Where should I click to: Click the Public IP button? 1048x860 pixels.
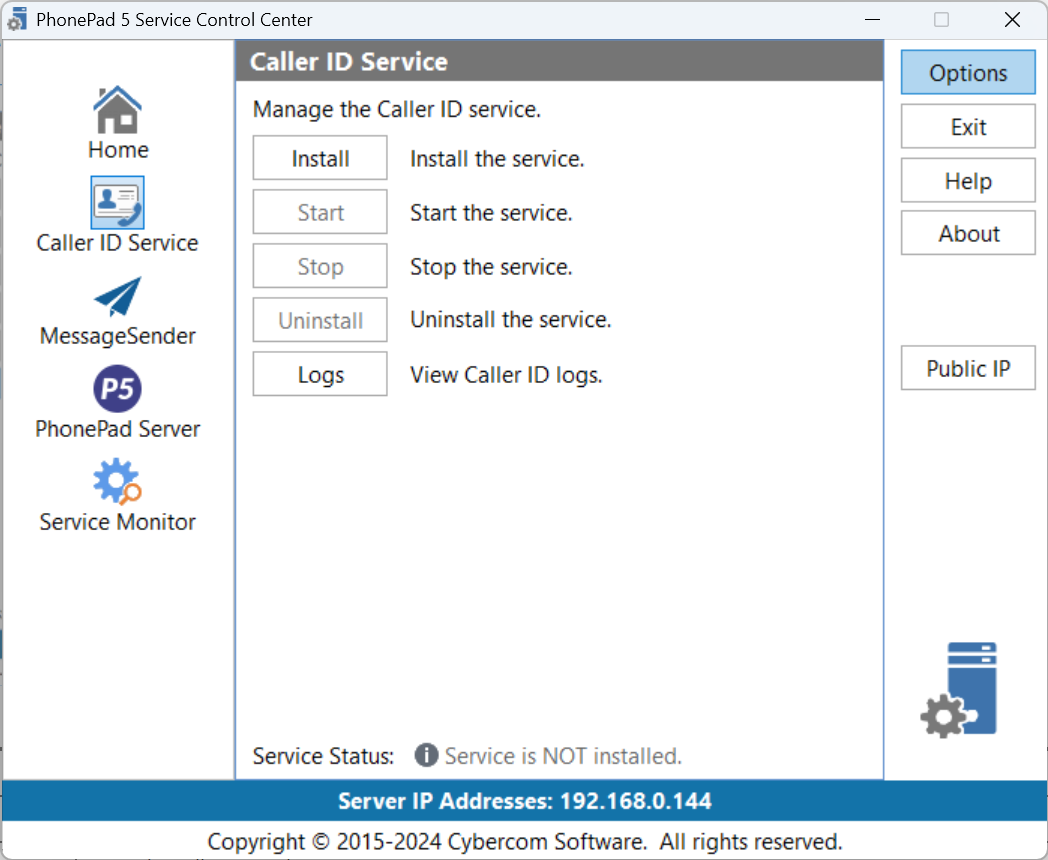968,368
